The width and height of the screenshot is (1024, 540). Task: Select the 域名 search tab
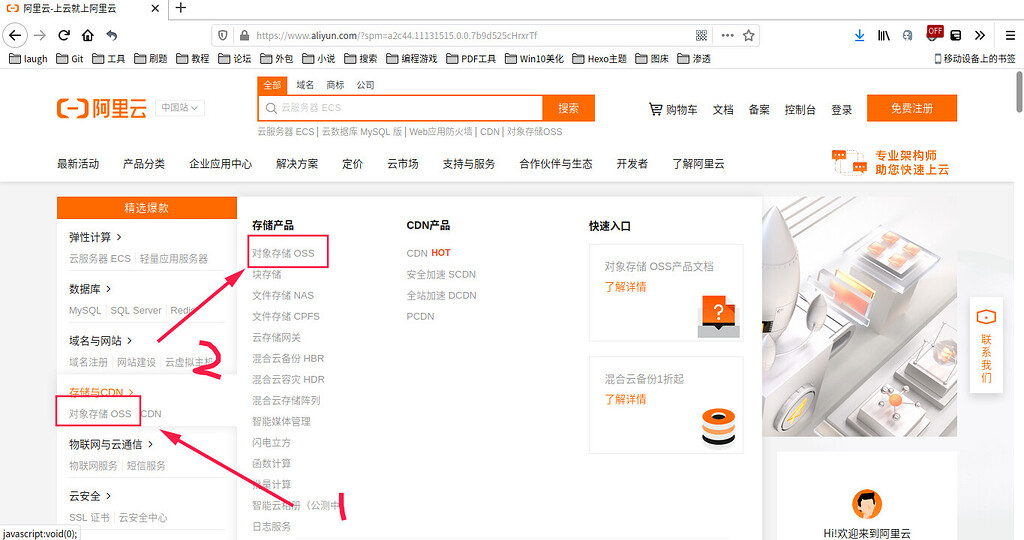click(305, 85)
